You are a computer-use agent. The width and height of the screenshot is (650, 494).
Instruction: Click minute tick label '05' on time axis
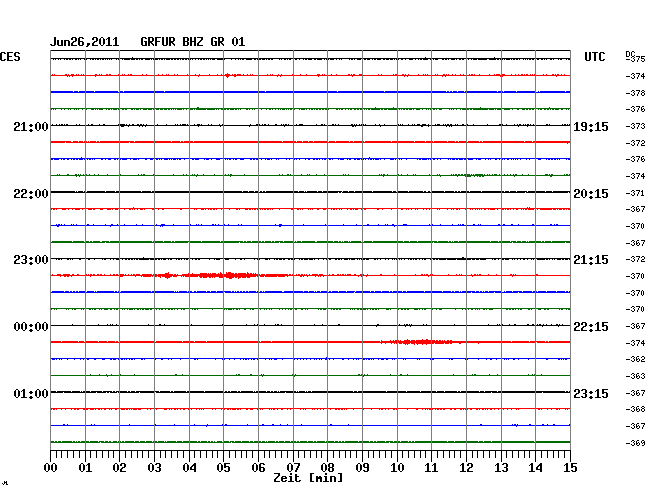(223, 468)
